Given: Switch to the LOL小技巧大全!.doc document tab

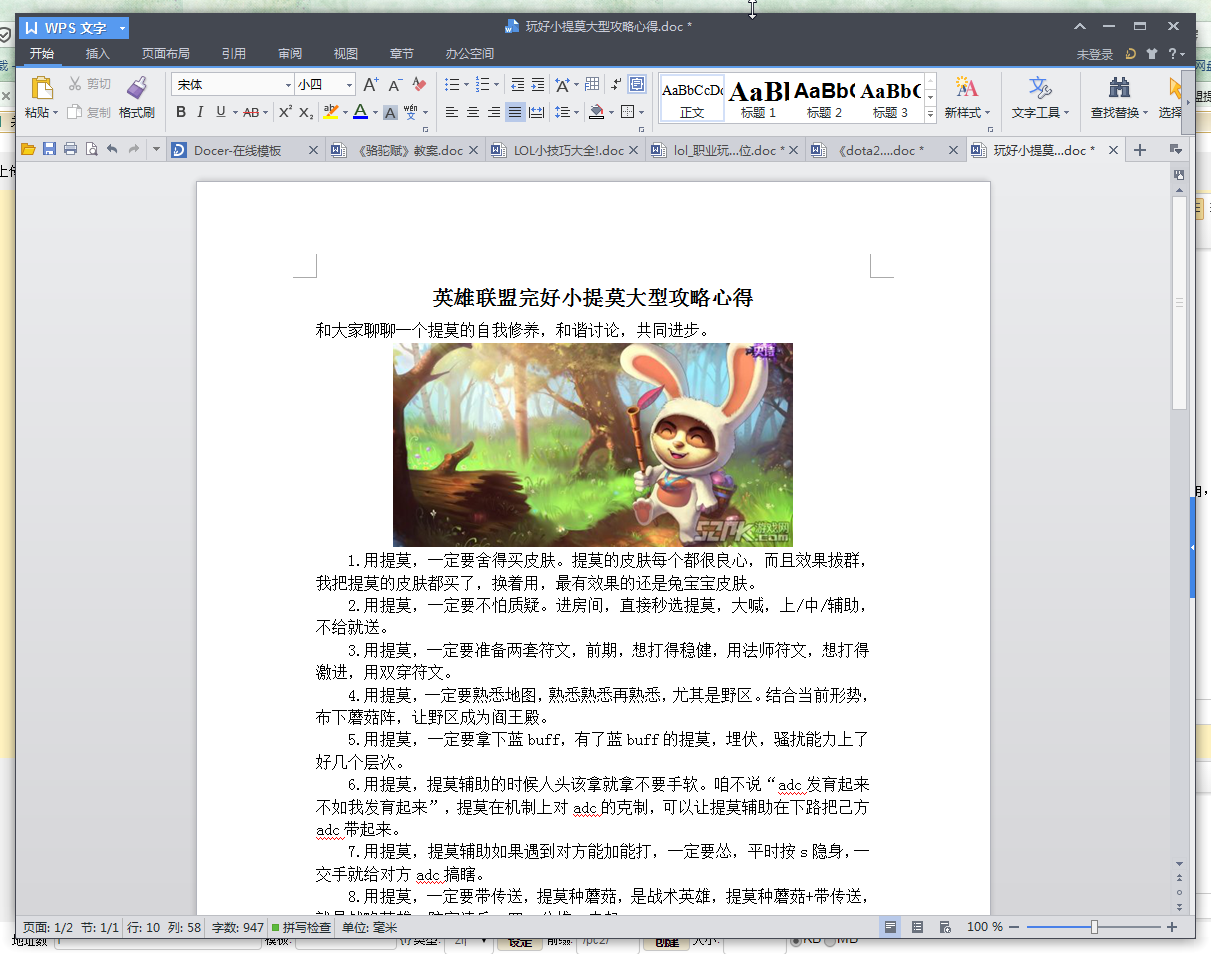Looking at the screenshot, I should coord(566,150).
